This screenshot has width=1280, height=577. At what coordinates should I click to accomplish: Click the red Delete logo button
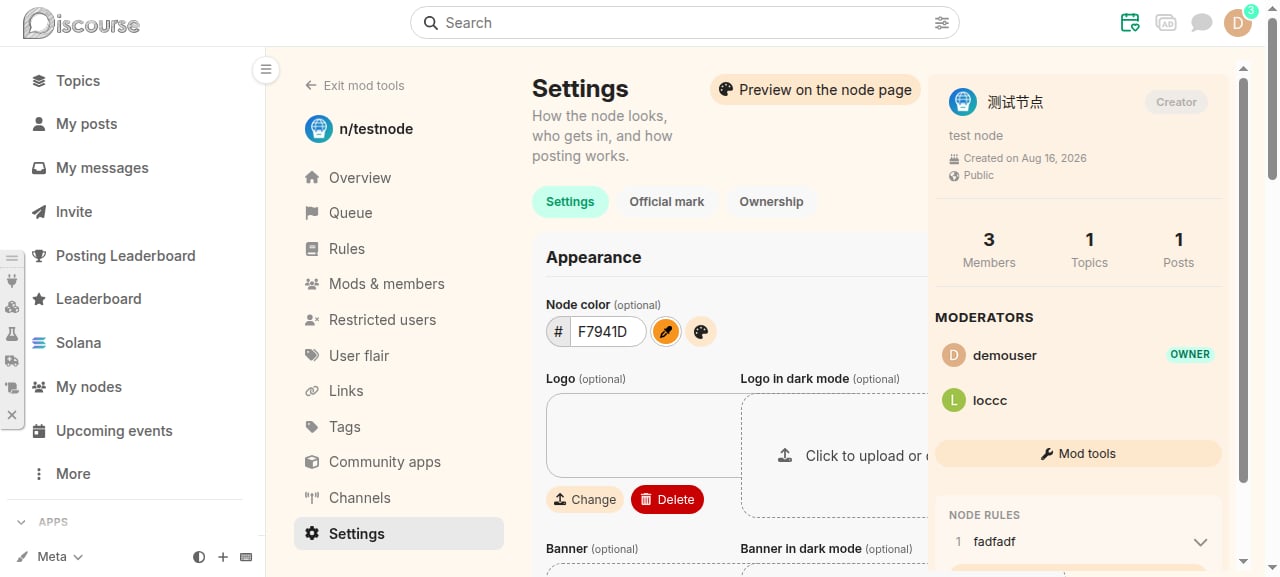[x=667, y=500]
